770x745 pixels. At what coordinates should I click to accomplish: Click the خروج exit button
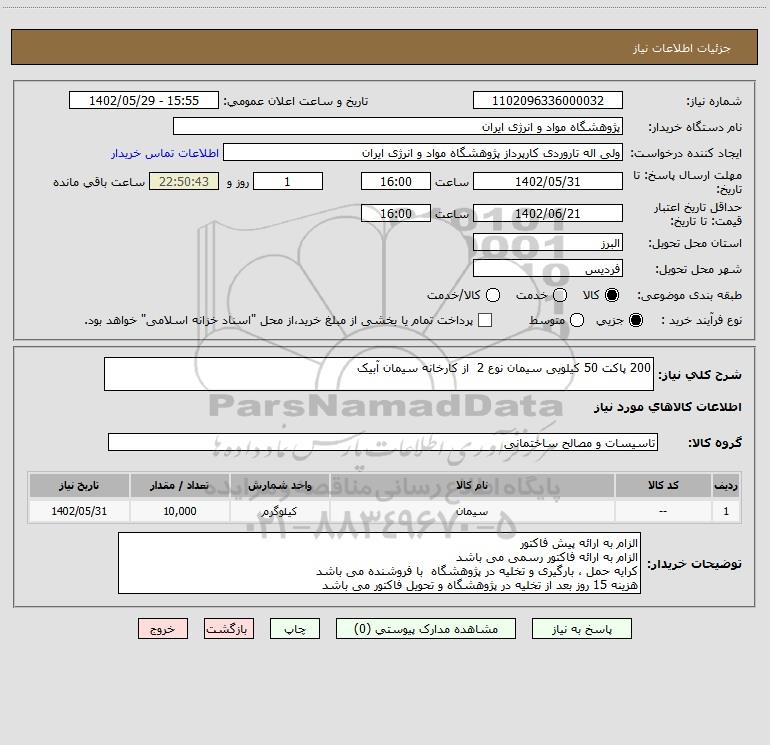pyautogui.click(x=163, y=629)
